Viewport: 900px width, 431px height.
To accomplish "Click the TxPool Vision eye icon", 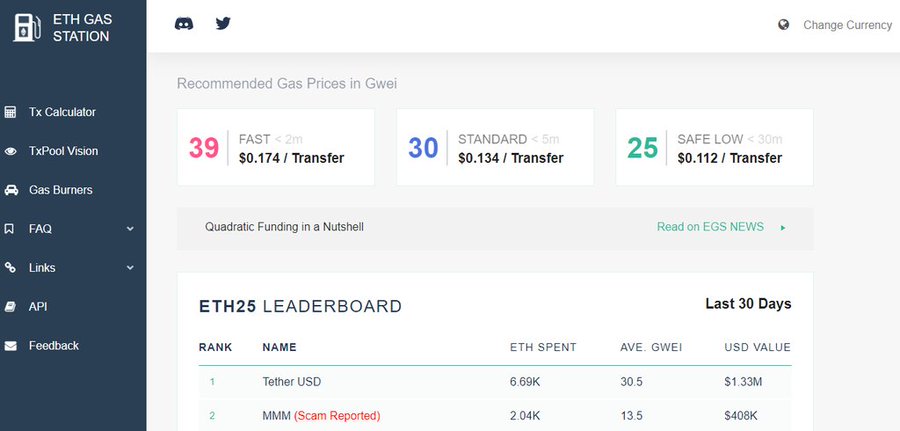I will tap(10, 151).
